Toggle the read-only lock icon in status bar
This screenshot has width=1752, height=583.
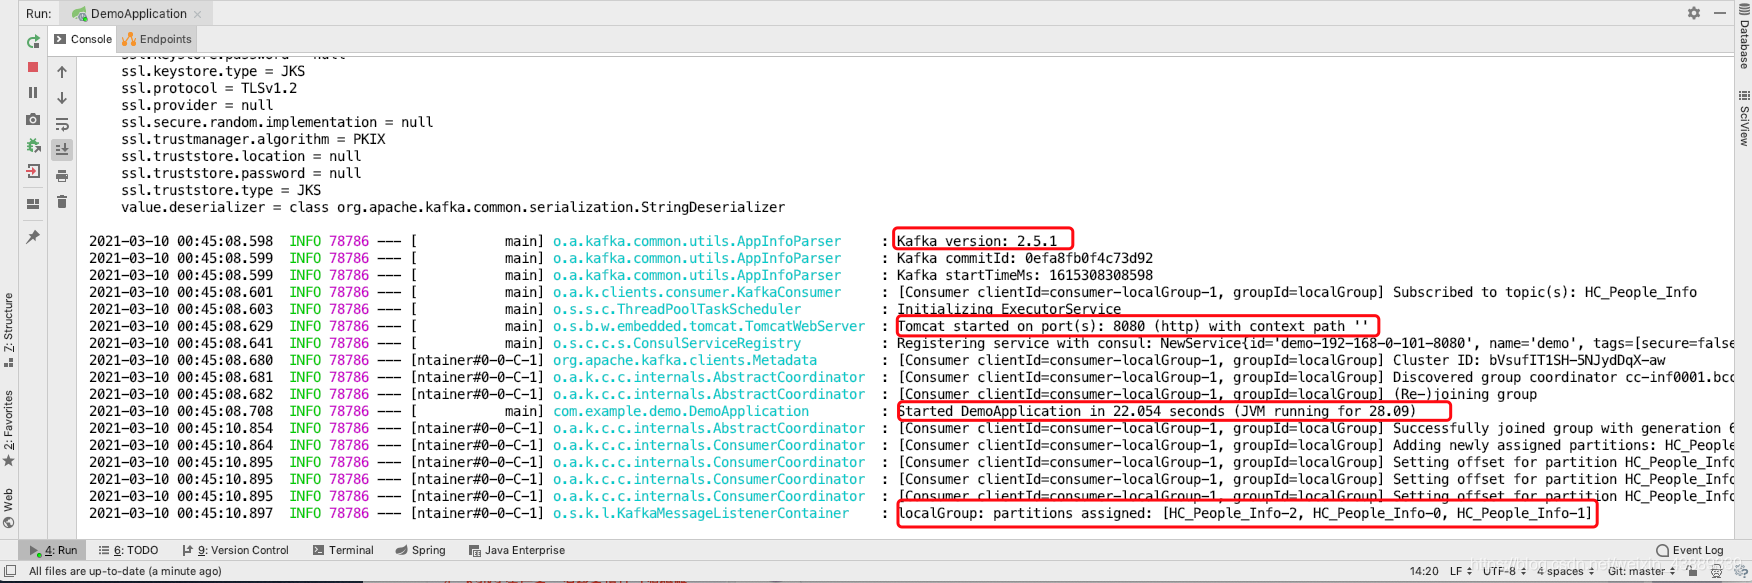click(1693, 571)
